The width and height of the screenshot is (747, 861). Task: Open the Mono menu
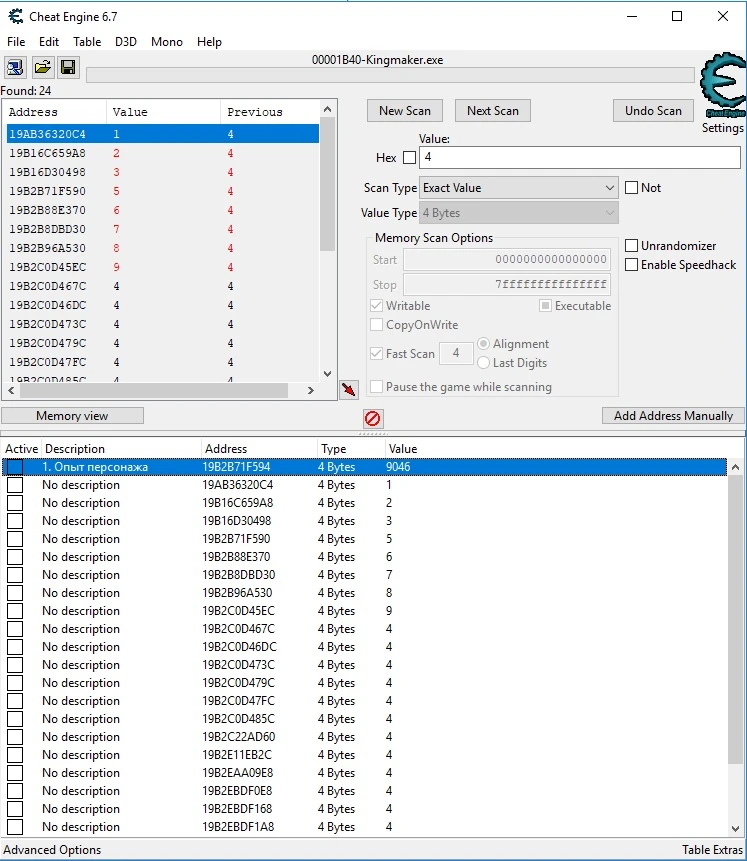167,42
